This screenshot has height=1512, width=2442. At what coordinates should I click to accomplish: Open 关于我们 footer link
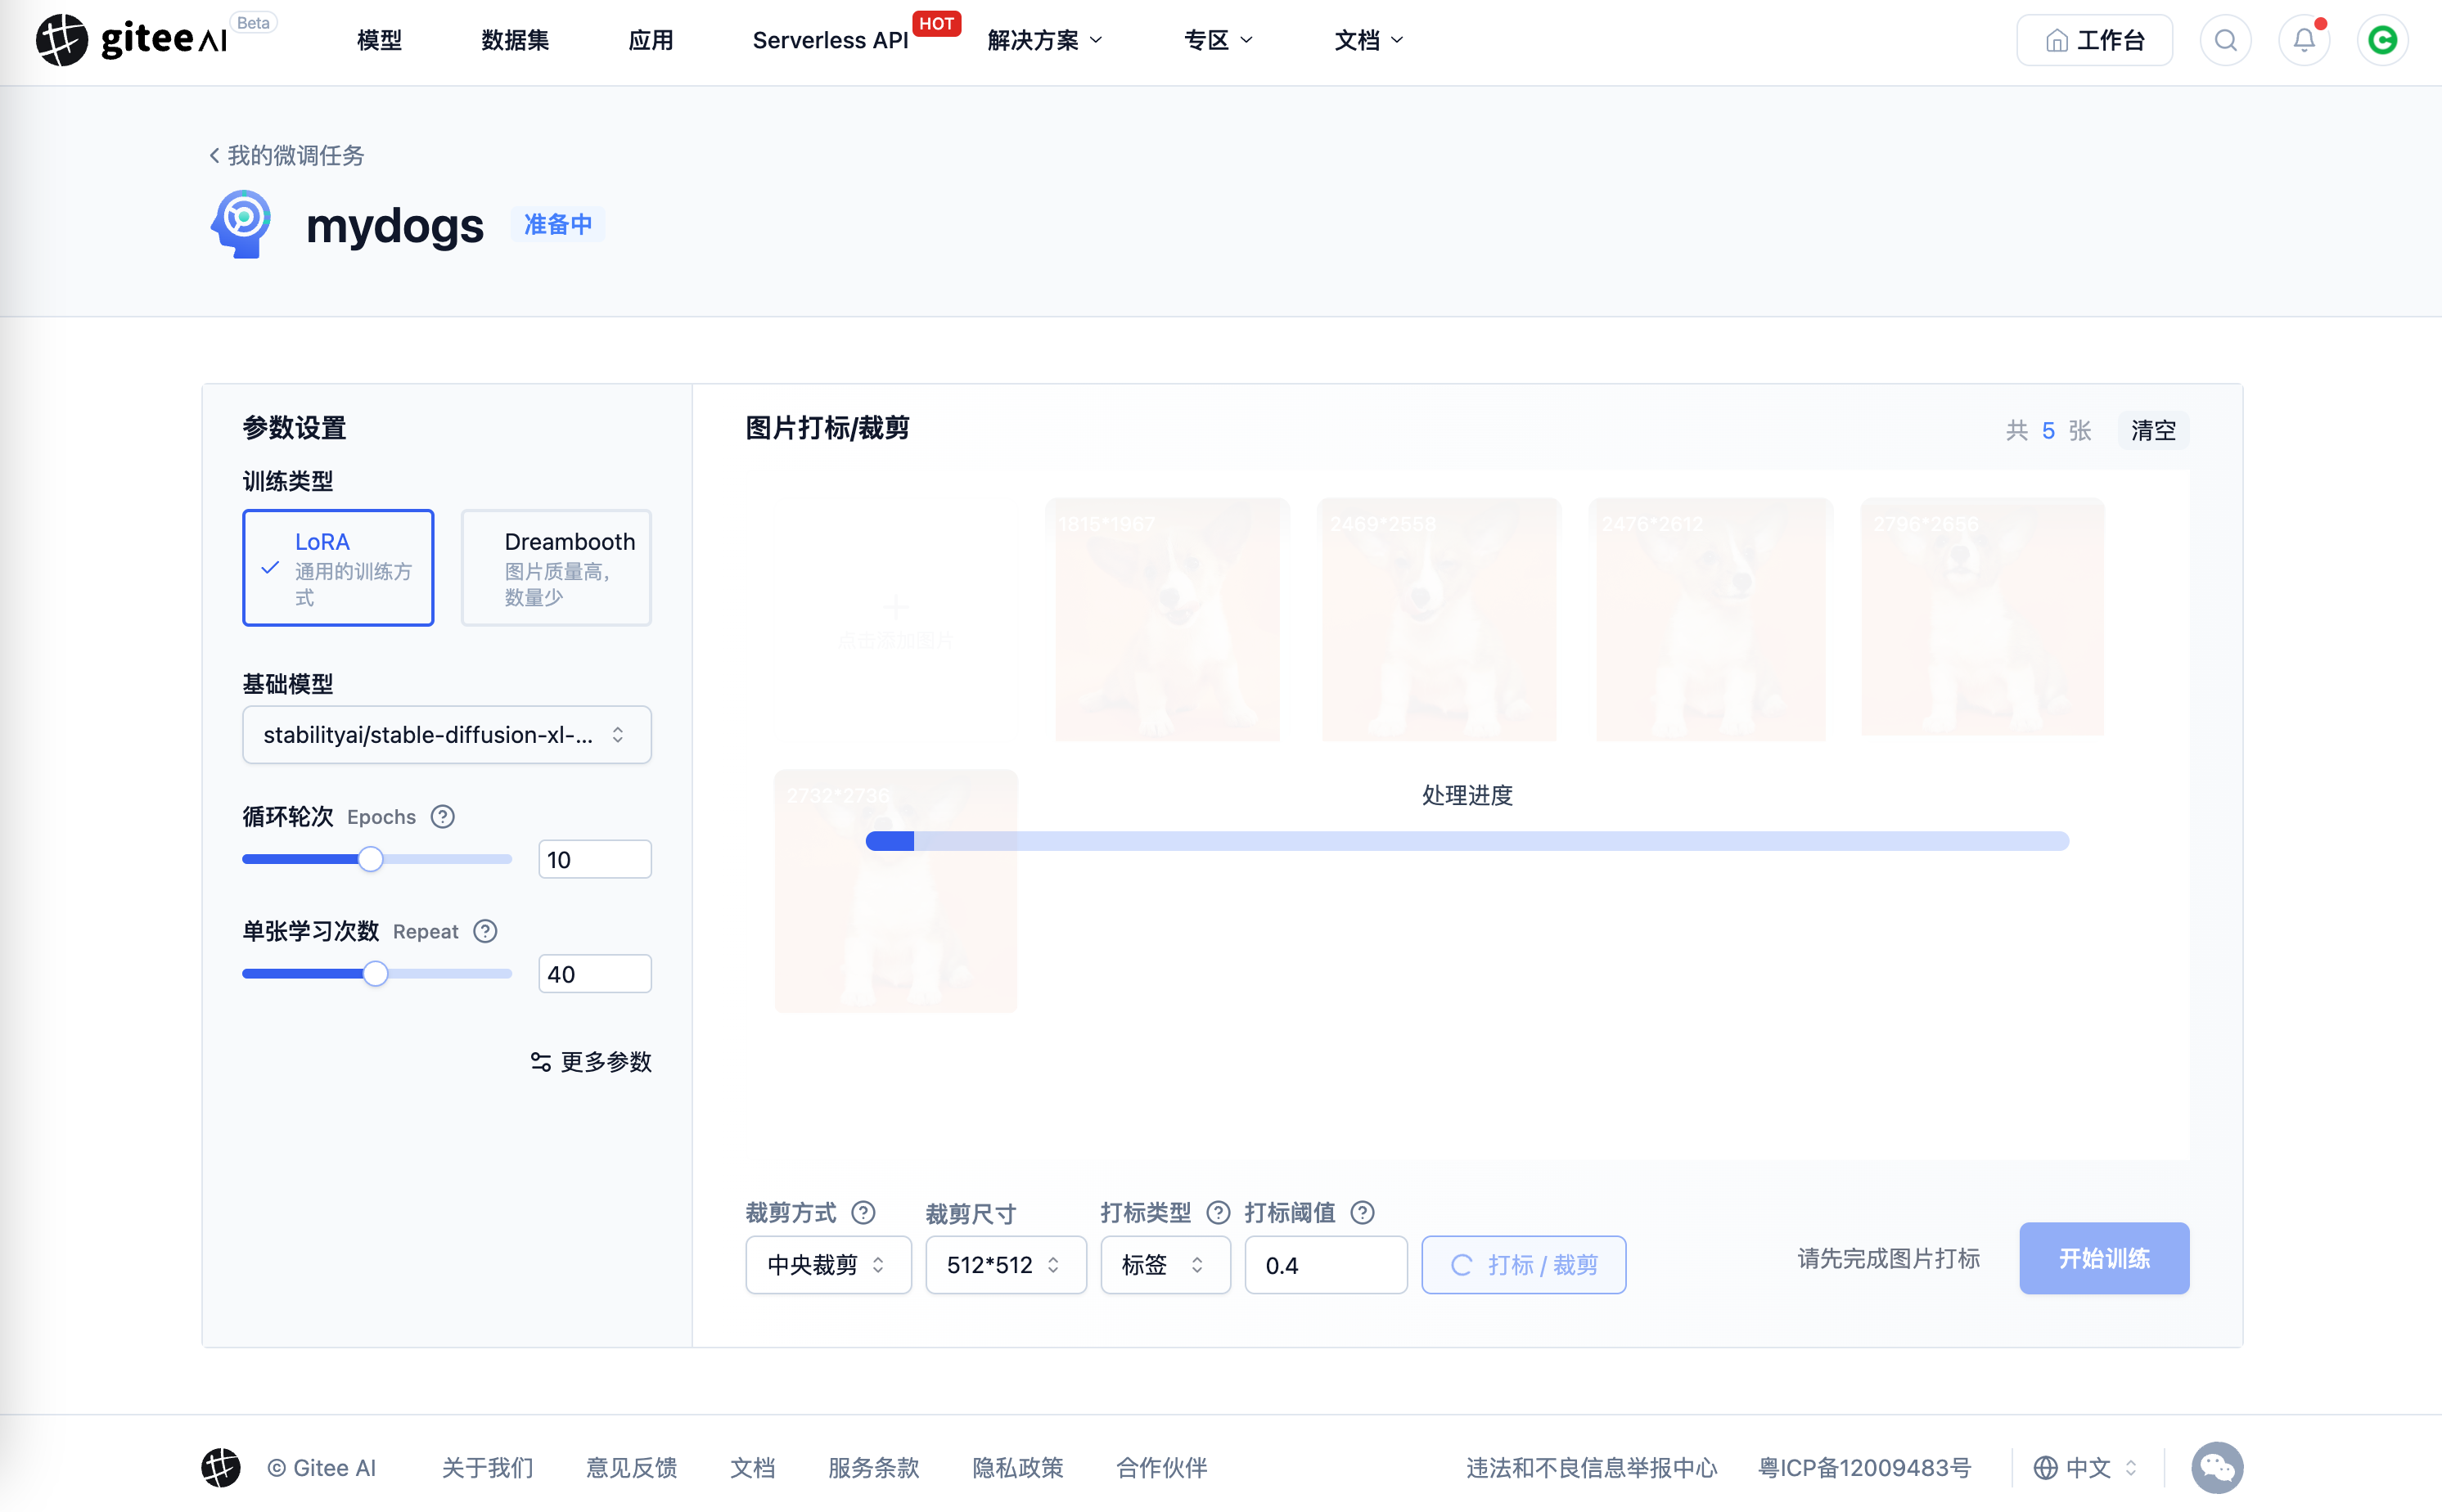487,1467
